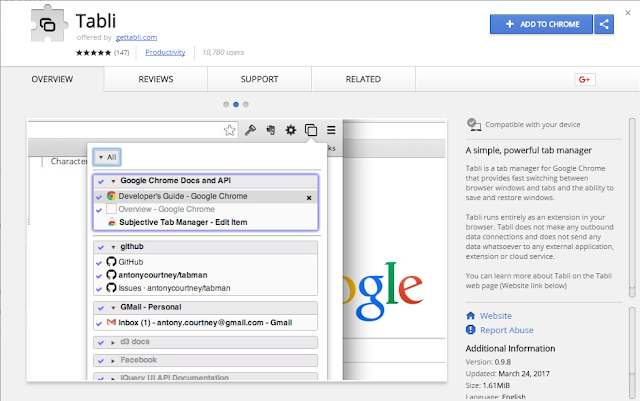Switch to the Reviews tab
The height and width of the screenshot is (401, 640).
point(156,79)
